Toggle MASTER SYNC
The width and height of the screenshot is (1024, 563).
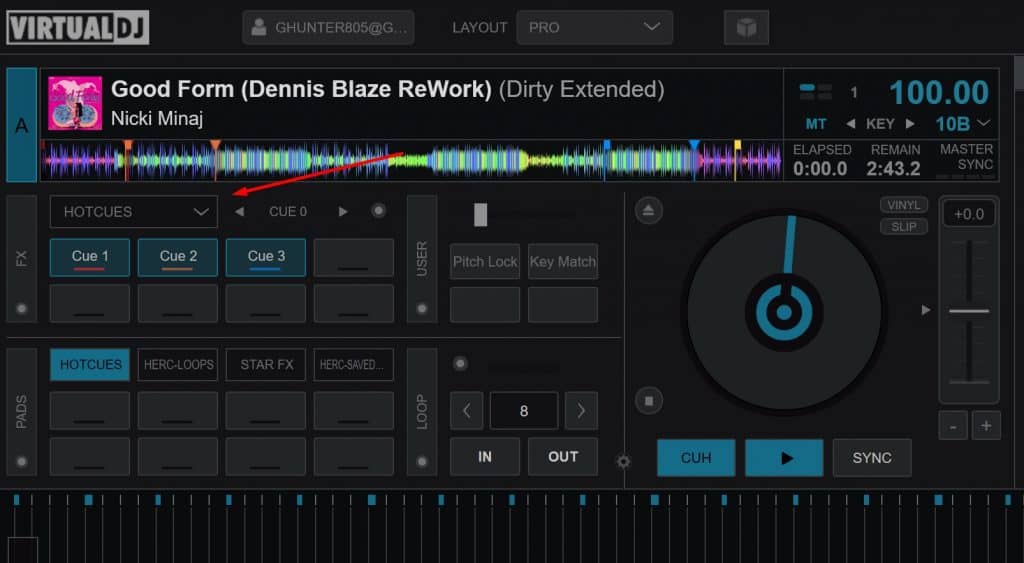(967, 157)
